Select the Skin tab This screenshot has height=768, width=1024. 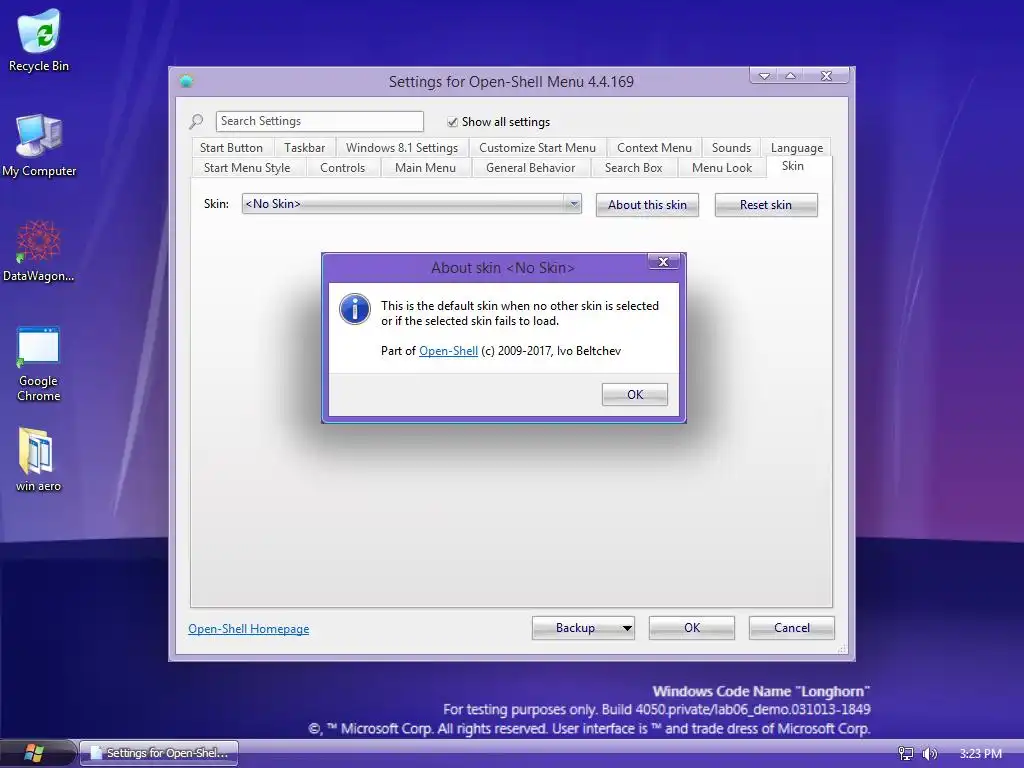point(793,166)
